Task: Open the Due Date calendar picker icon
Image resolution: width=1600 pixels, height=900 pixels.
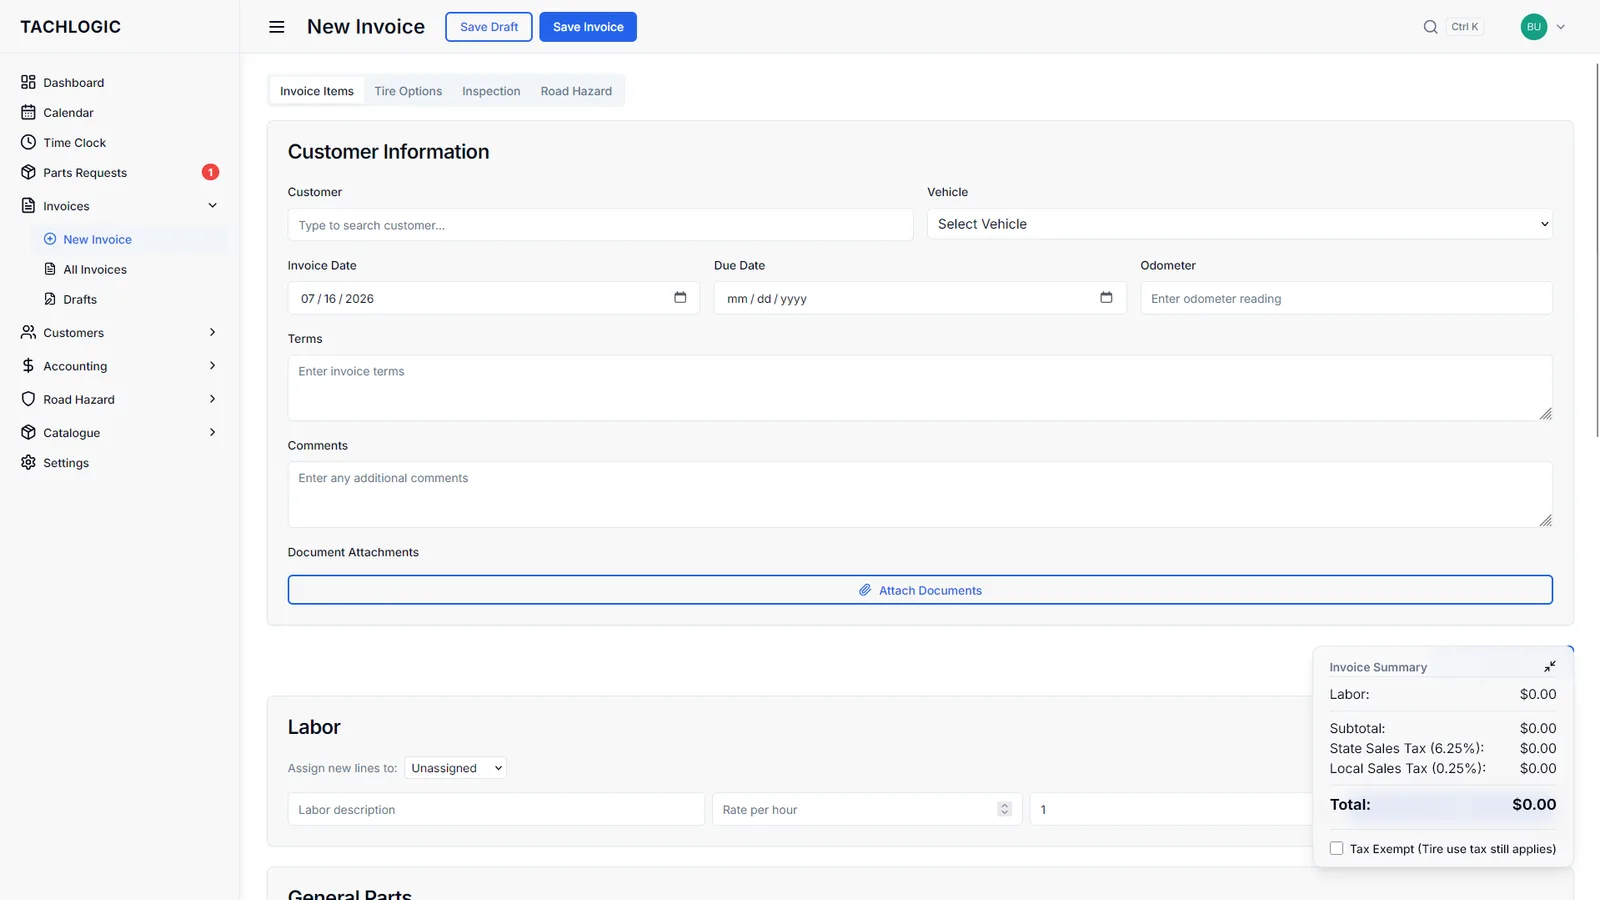Action: (1106, 297)
